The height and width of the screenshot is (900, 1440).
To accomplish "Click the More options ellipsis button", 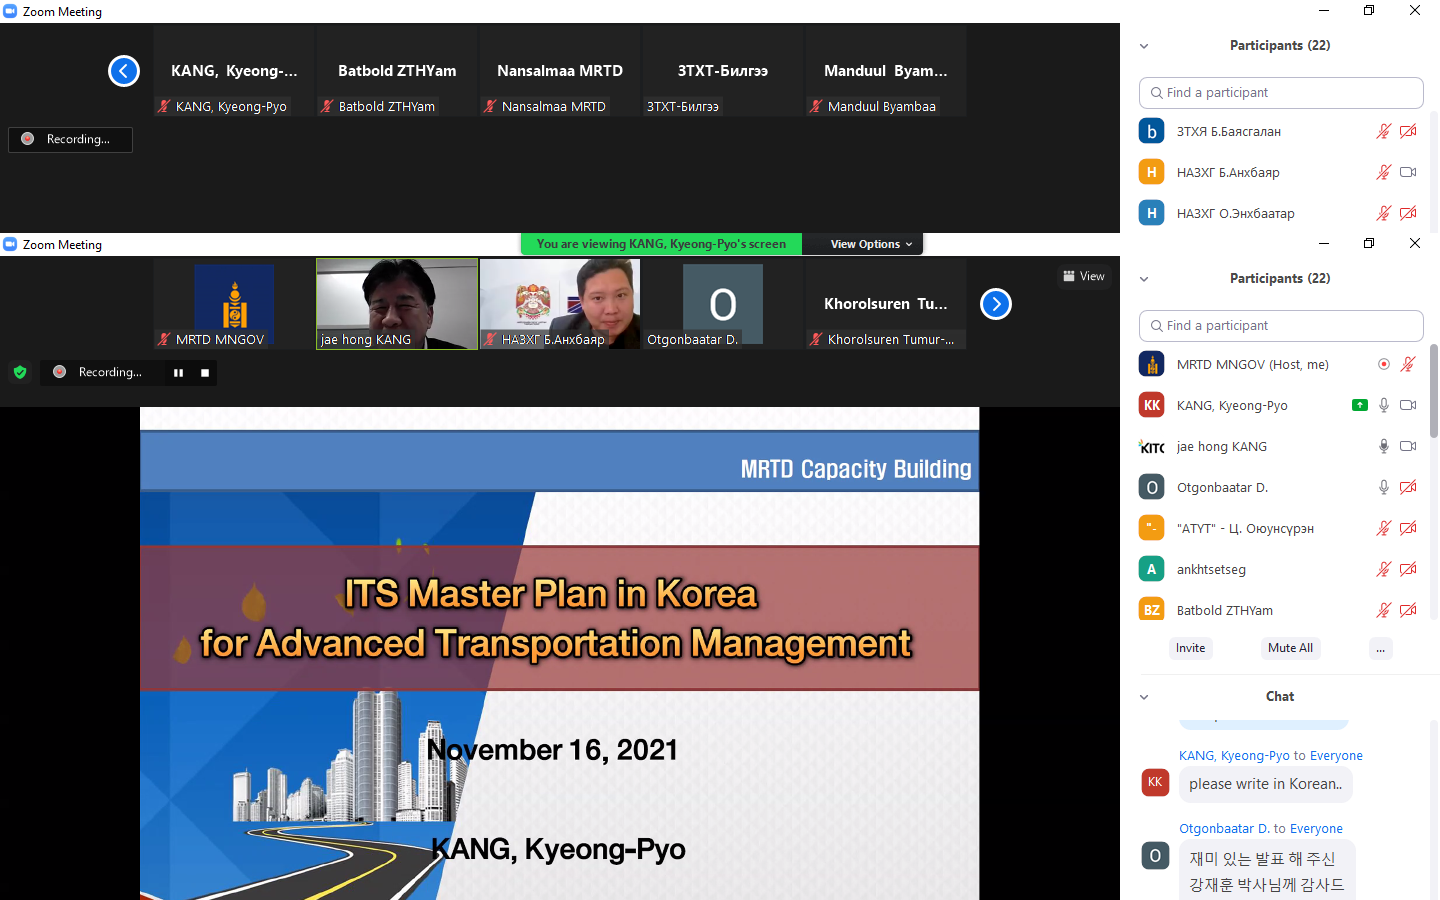I will [1380, 648].
